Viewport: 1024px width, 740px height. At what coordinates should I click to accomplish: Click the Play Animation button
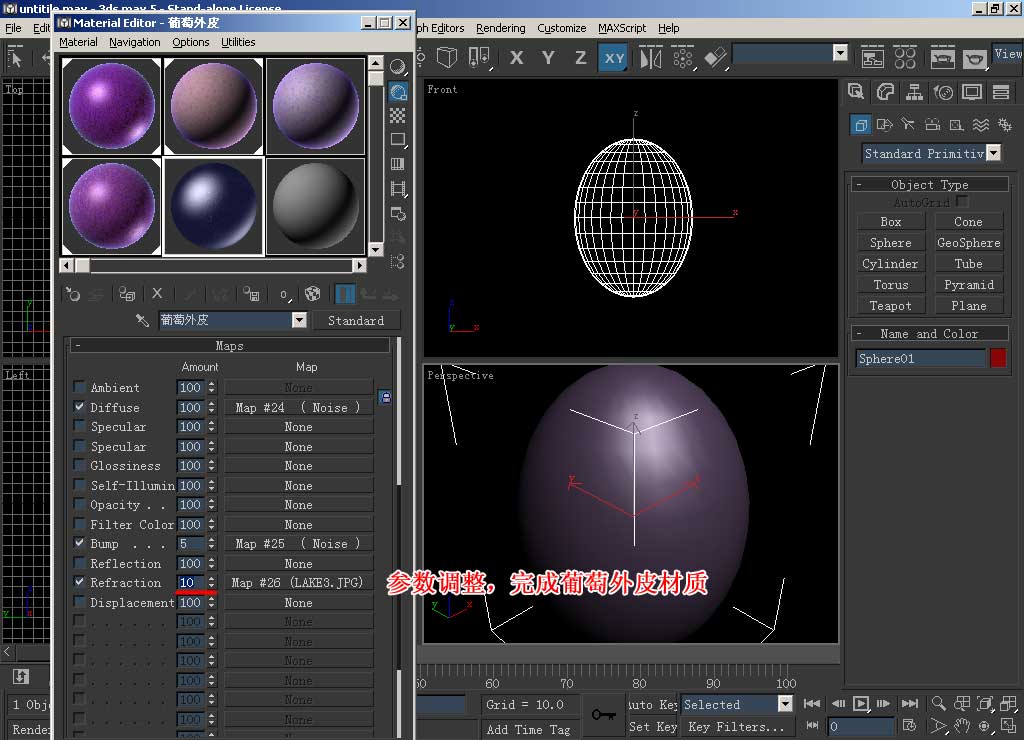click(x=861, y=703)
